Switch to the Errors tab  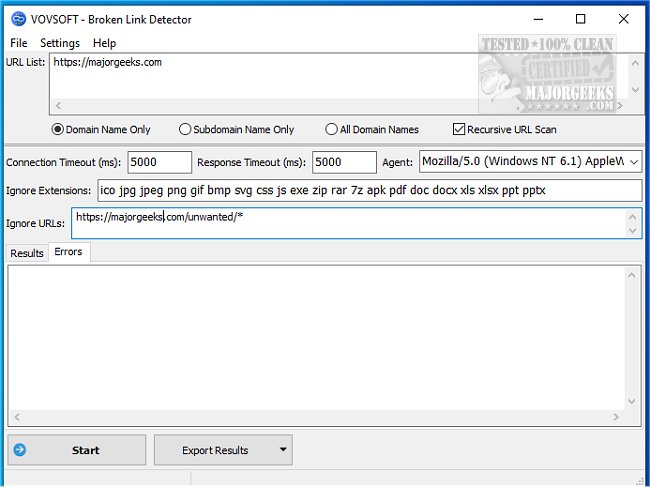click(x=68, y=252)
